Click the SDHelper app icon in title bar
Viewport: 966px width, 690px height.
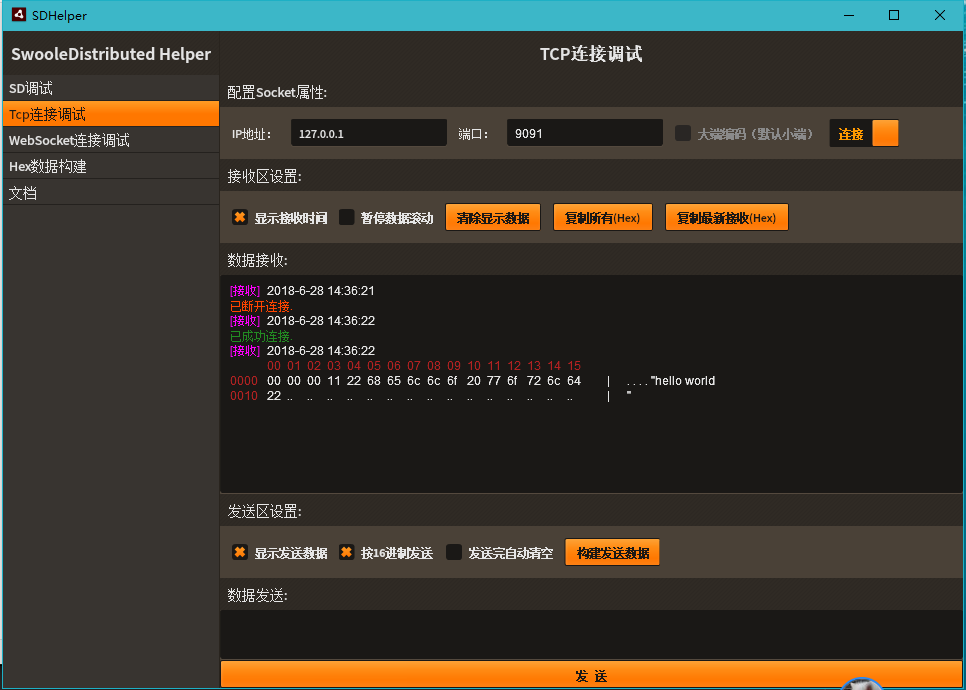18,15
